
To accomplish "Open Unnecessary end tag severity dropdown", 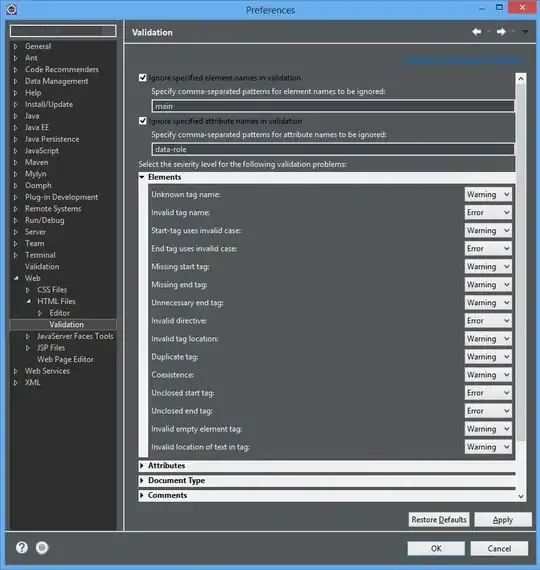I will click(x=488, y=302).
